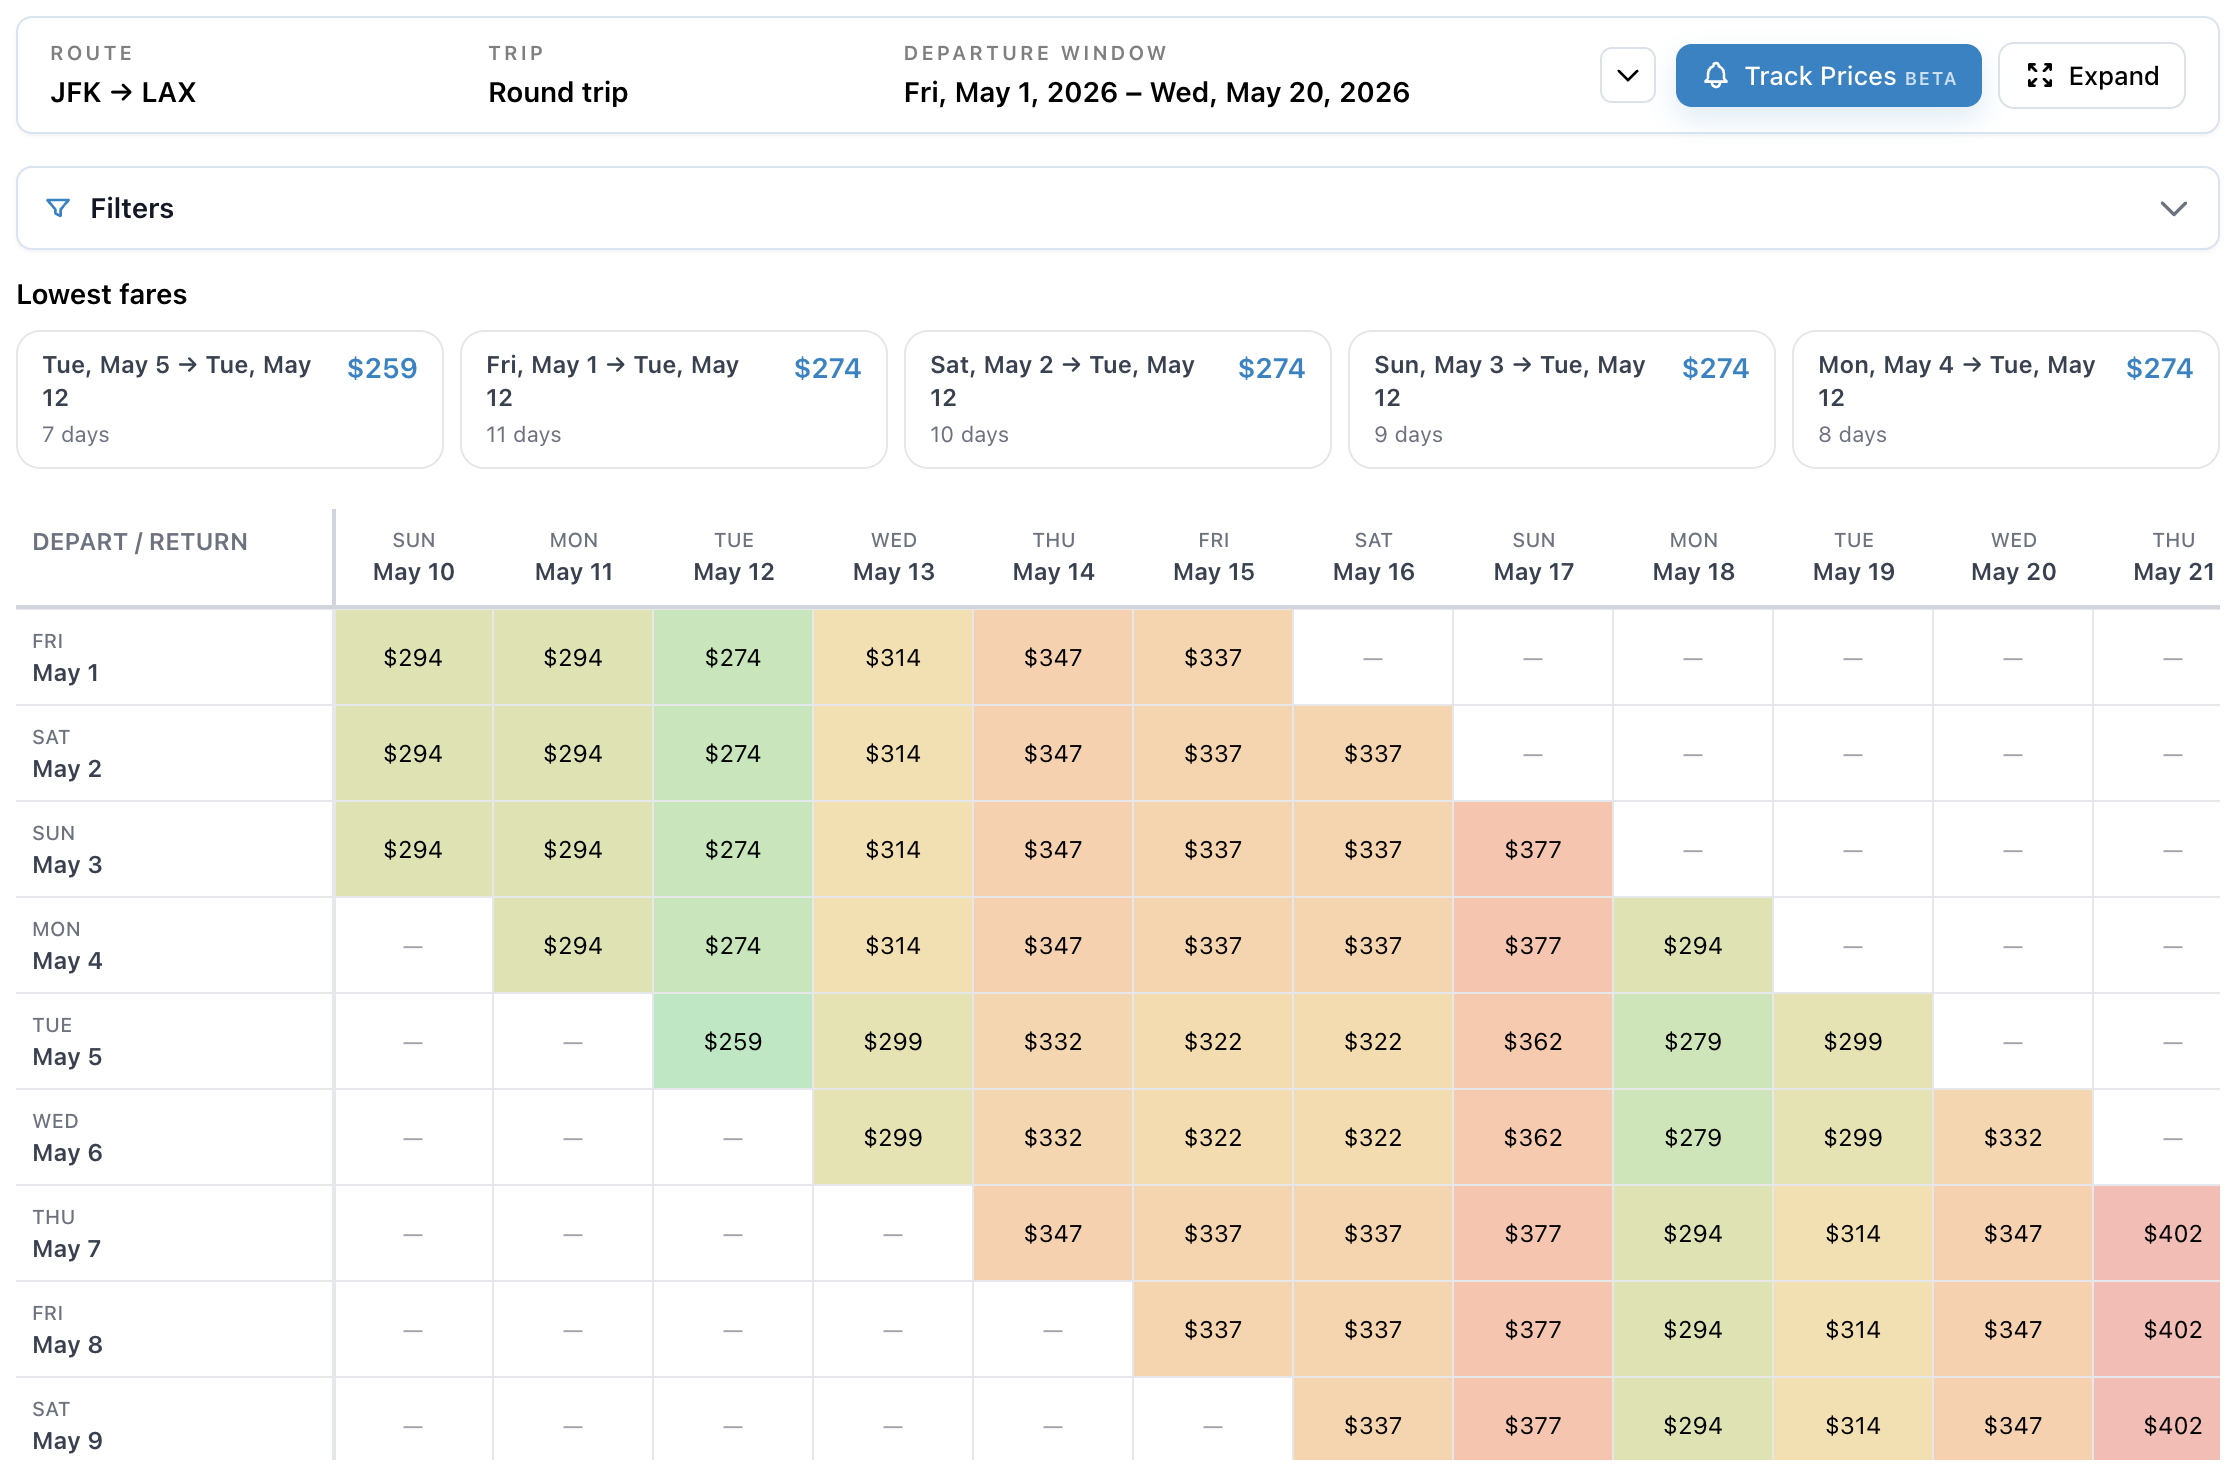Select $314 fare for May 7 to May 19

click(1853, 1233)
